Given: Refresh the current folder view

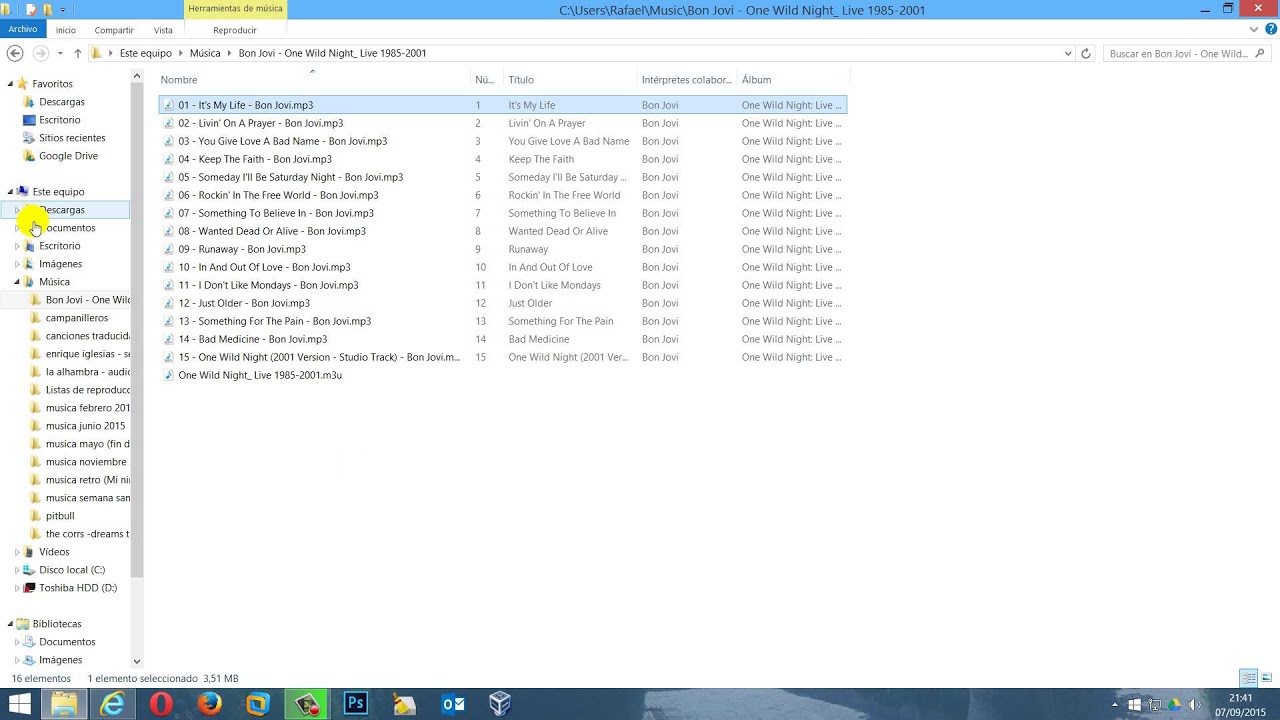Looking at the screenshot, I should pyautogui.click(x=1086, y=53).
